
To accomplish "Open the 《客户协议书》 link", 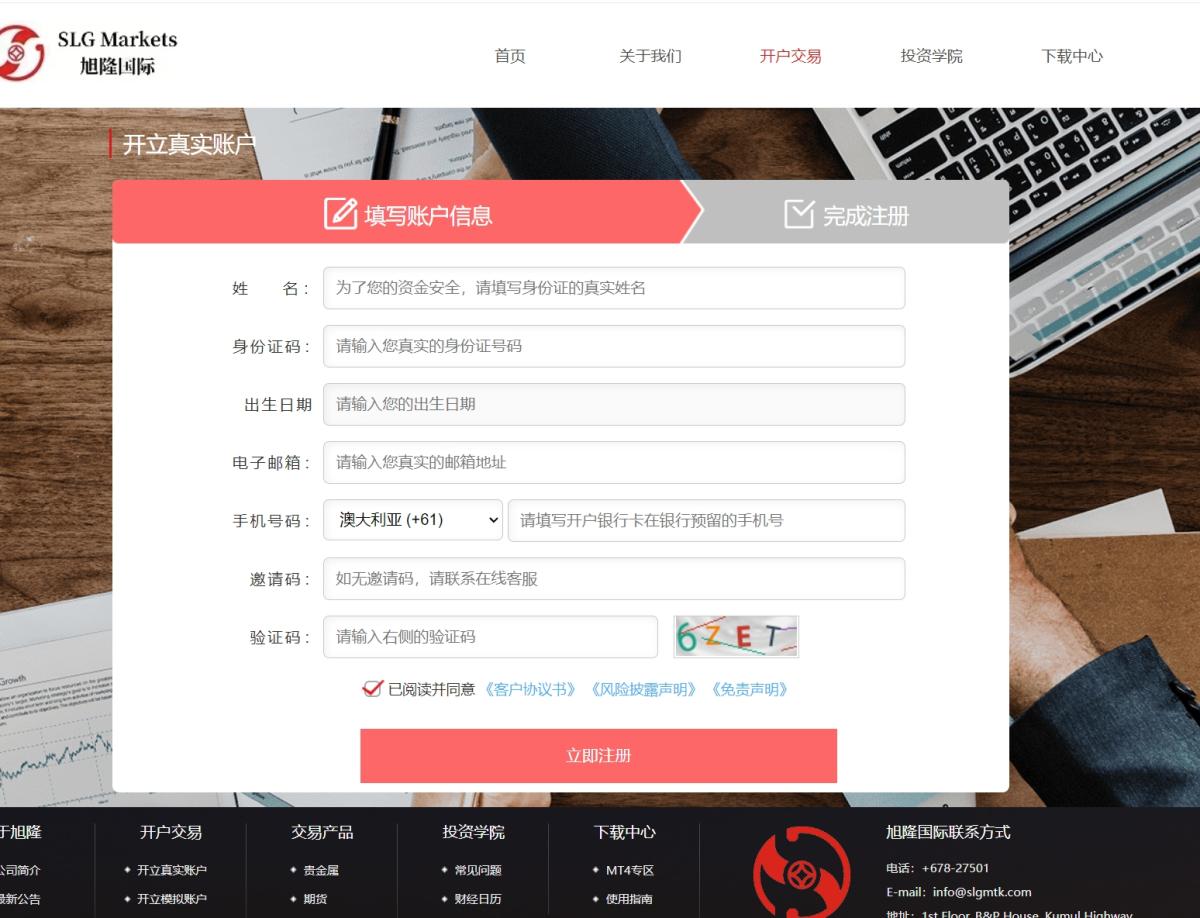I will click(530, 689).
